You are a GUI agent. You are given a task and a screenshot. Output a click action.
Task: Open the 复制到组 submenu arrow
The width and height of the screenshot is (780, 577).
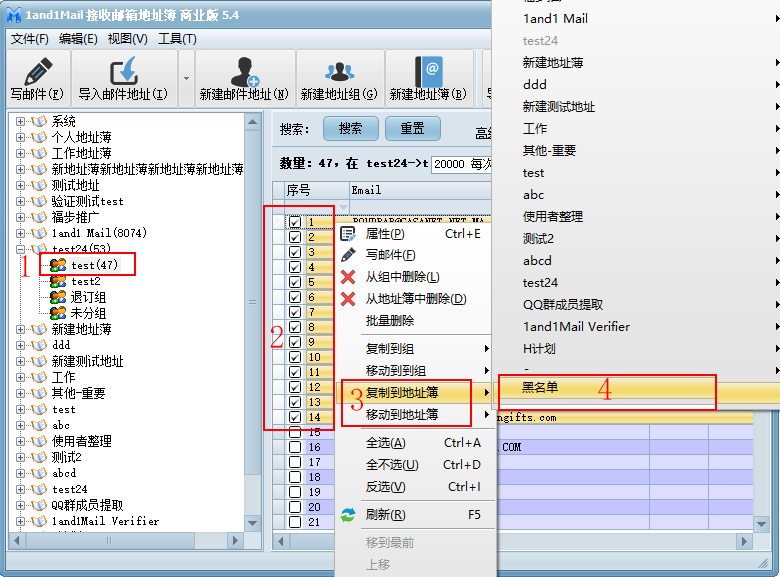coord(487,349)
